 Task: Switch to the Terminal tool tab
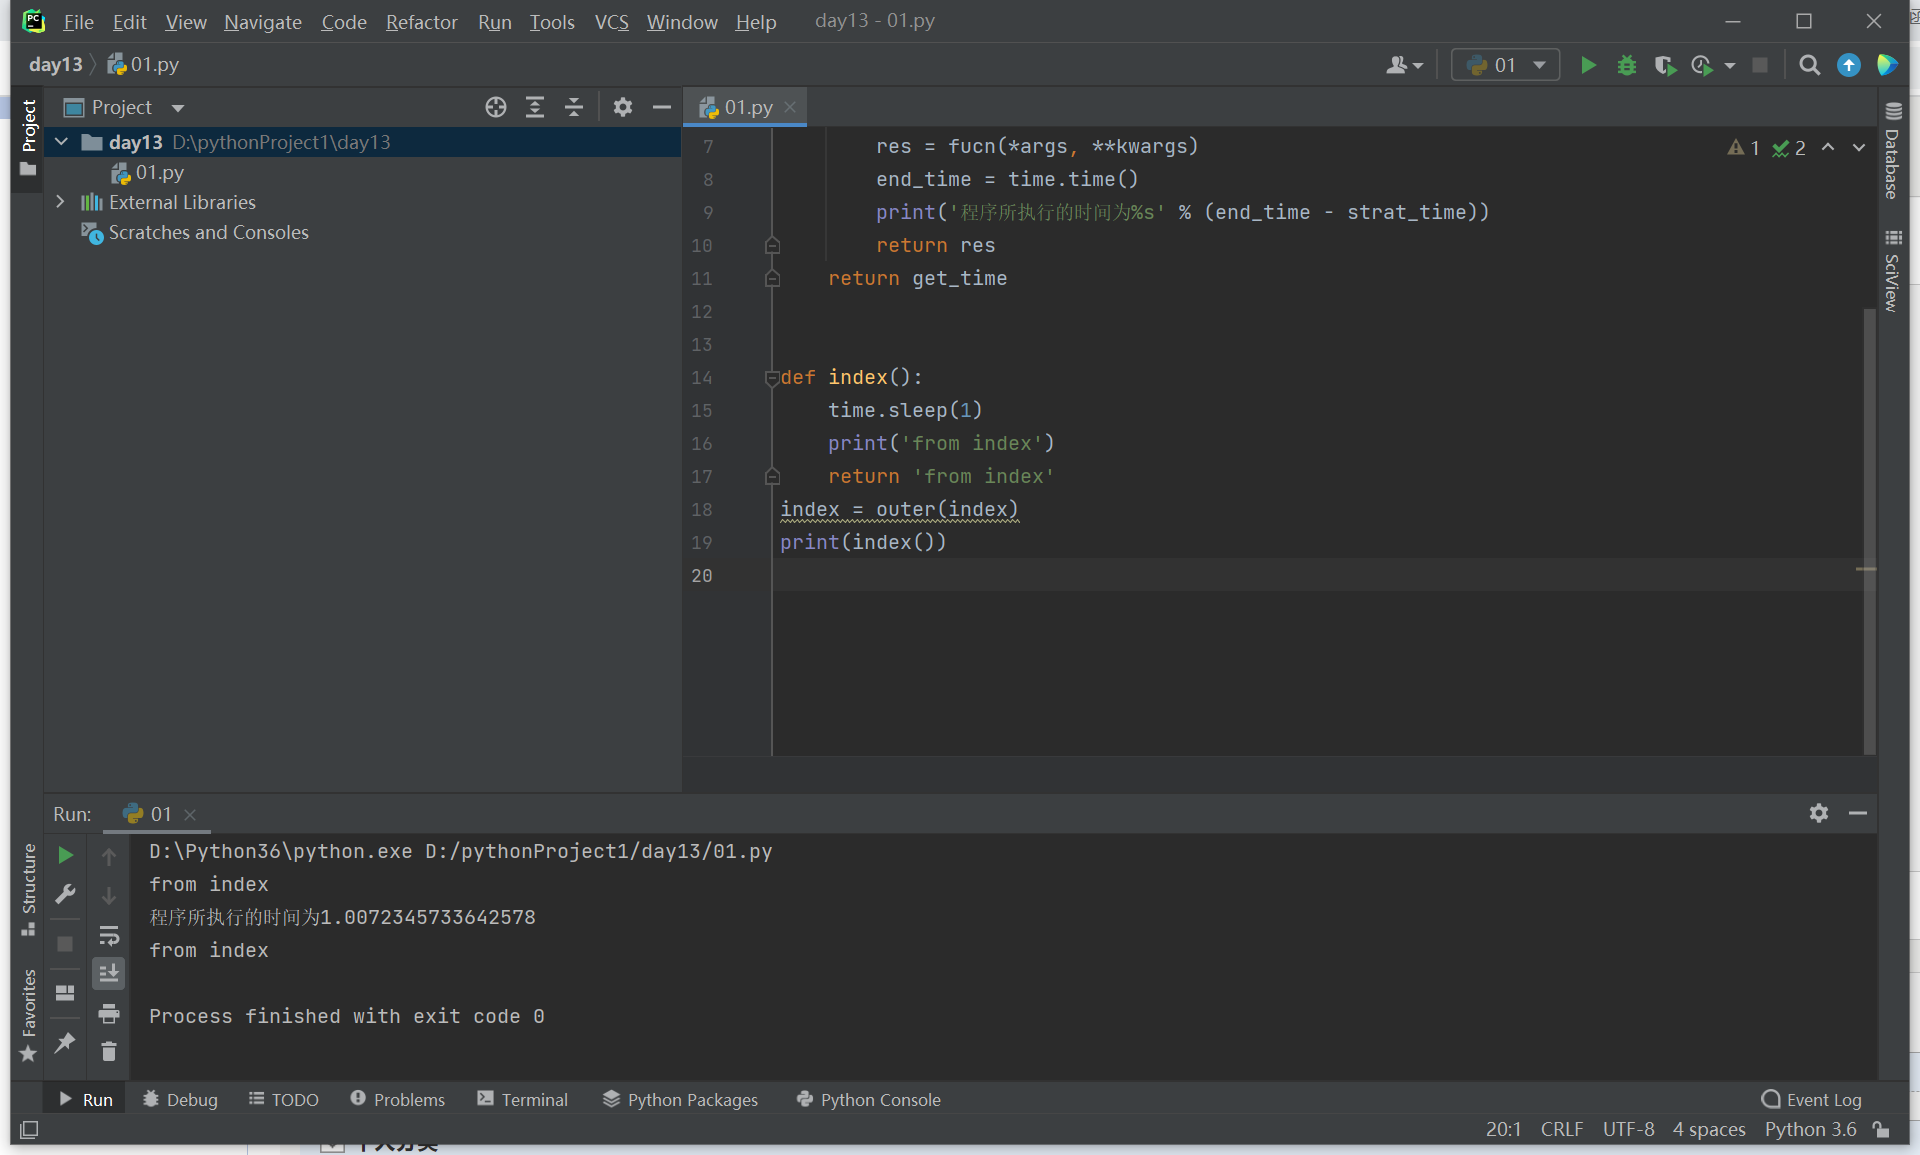(x=523, y=1099)
